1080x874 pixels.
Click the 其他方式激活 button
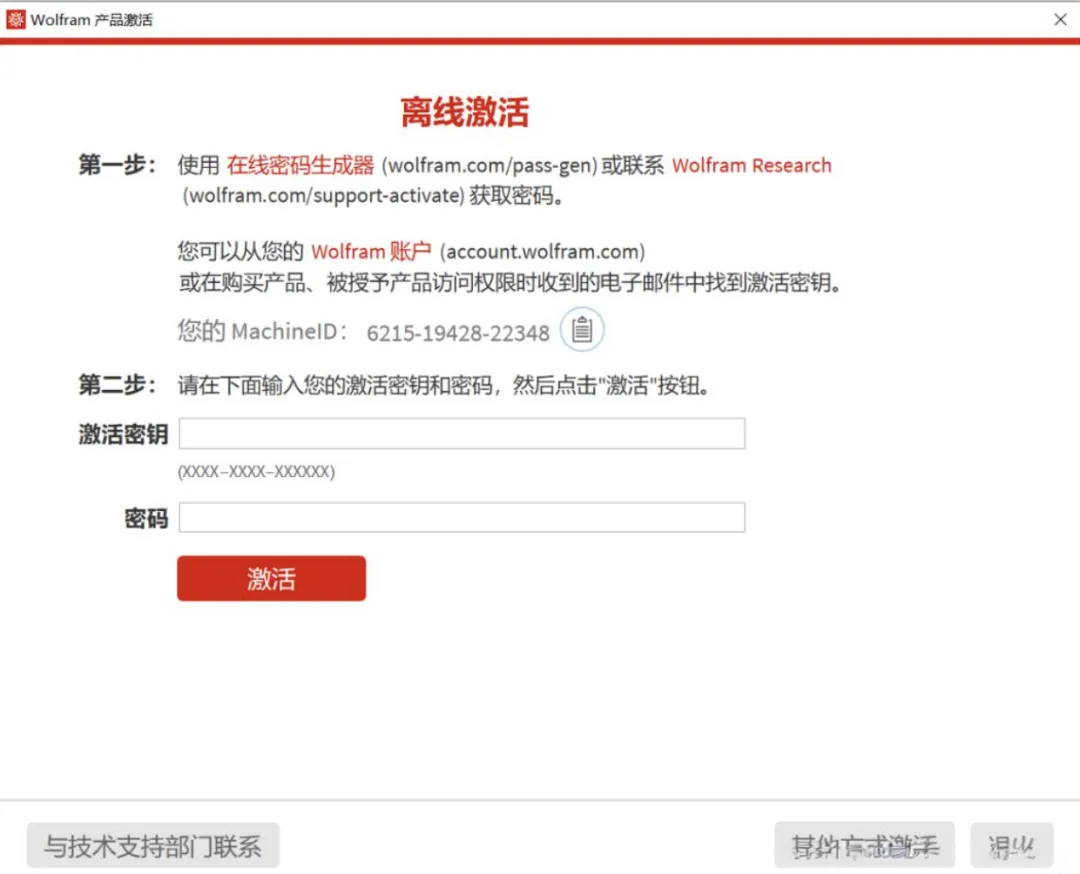864,845
